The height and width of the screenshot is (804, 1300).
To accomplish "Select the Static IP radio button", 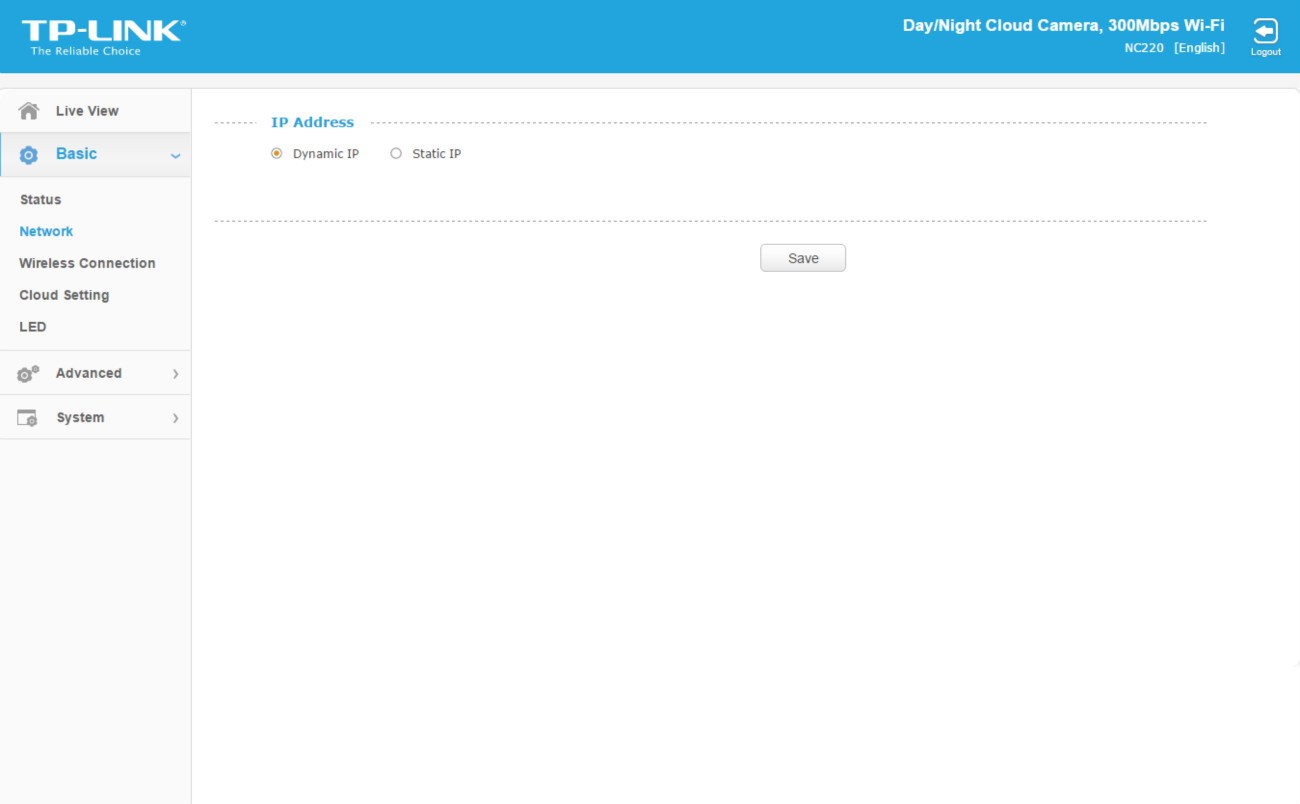I will pyautogui.click(x=396, y=154).
